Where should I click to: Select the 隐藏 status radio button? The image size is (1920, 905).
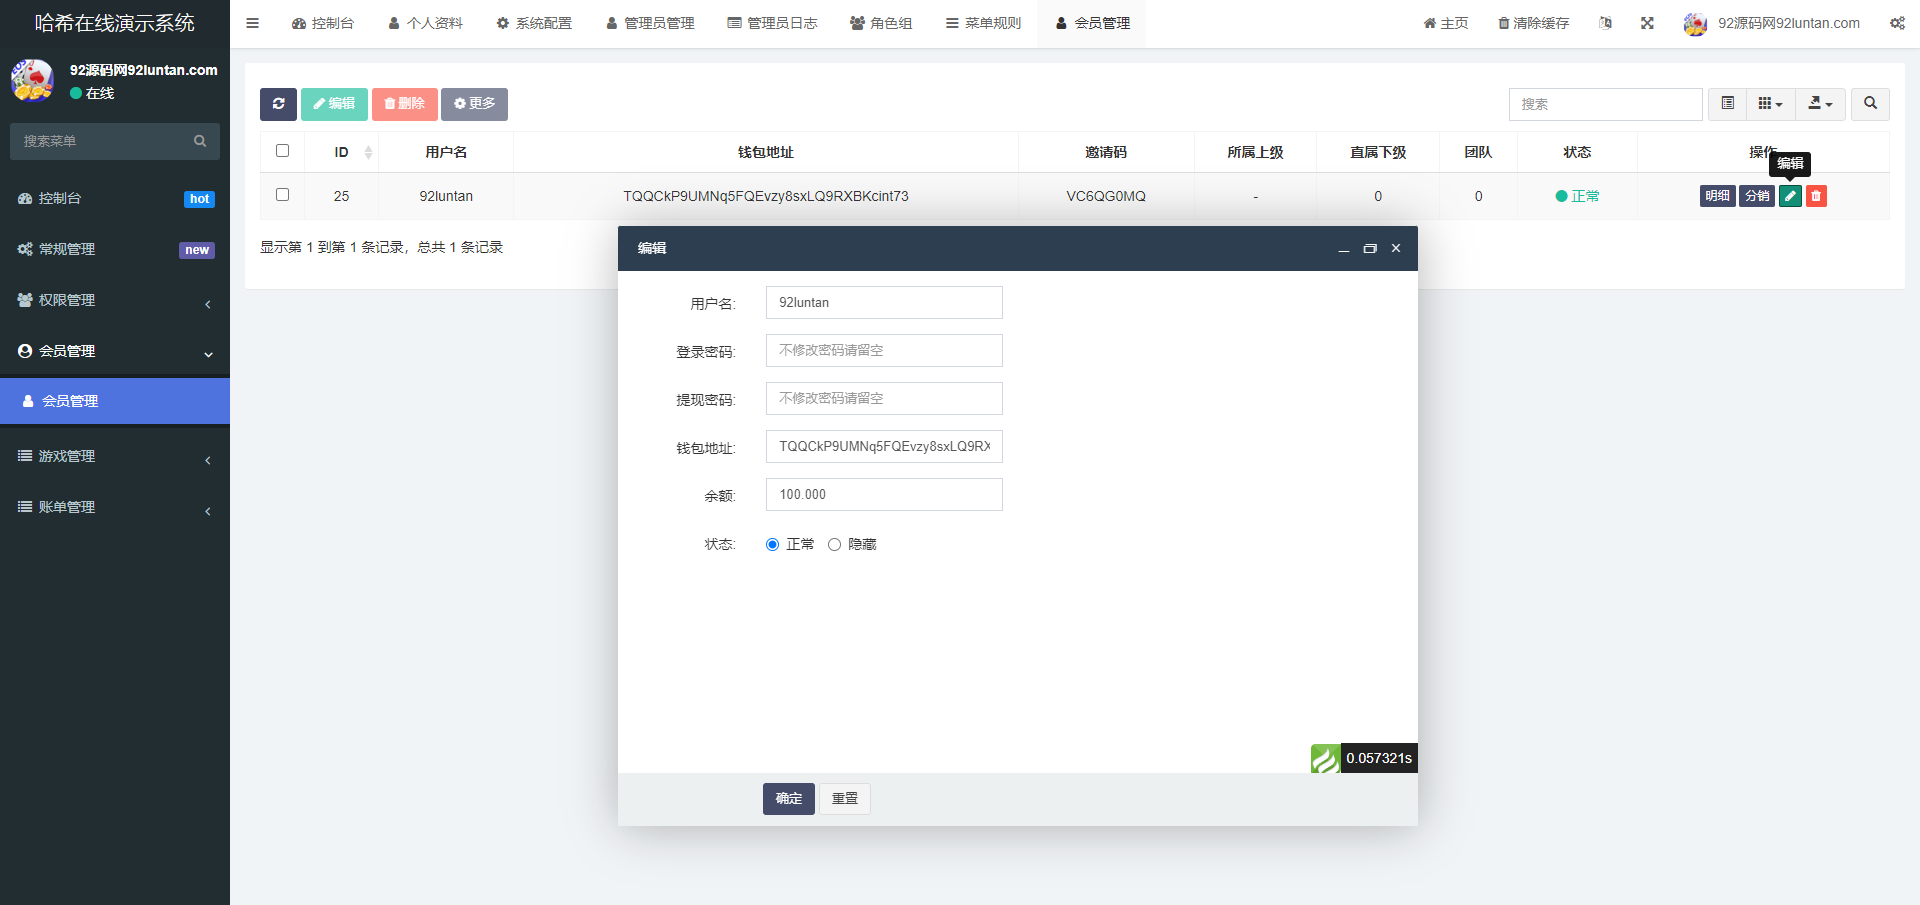(x=834, y=545)
